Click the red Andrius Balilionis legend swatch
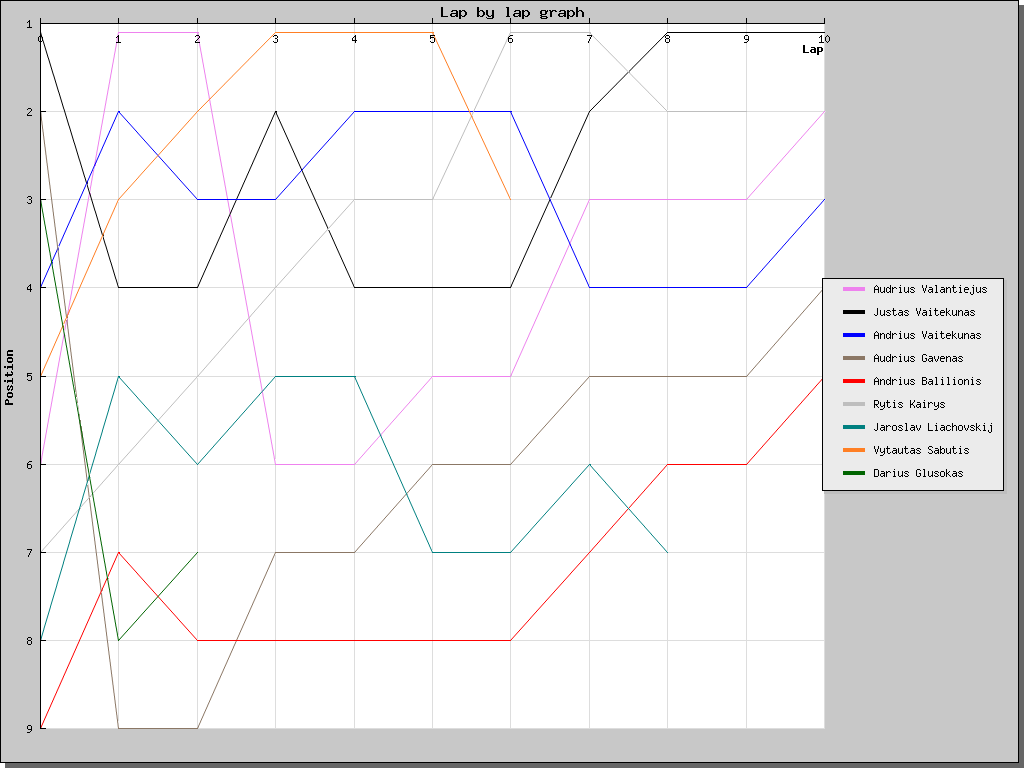 coord(854,381)
